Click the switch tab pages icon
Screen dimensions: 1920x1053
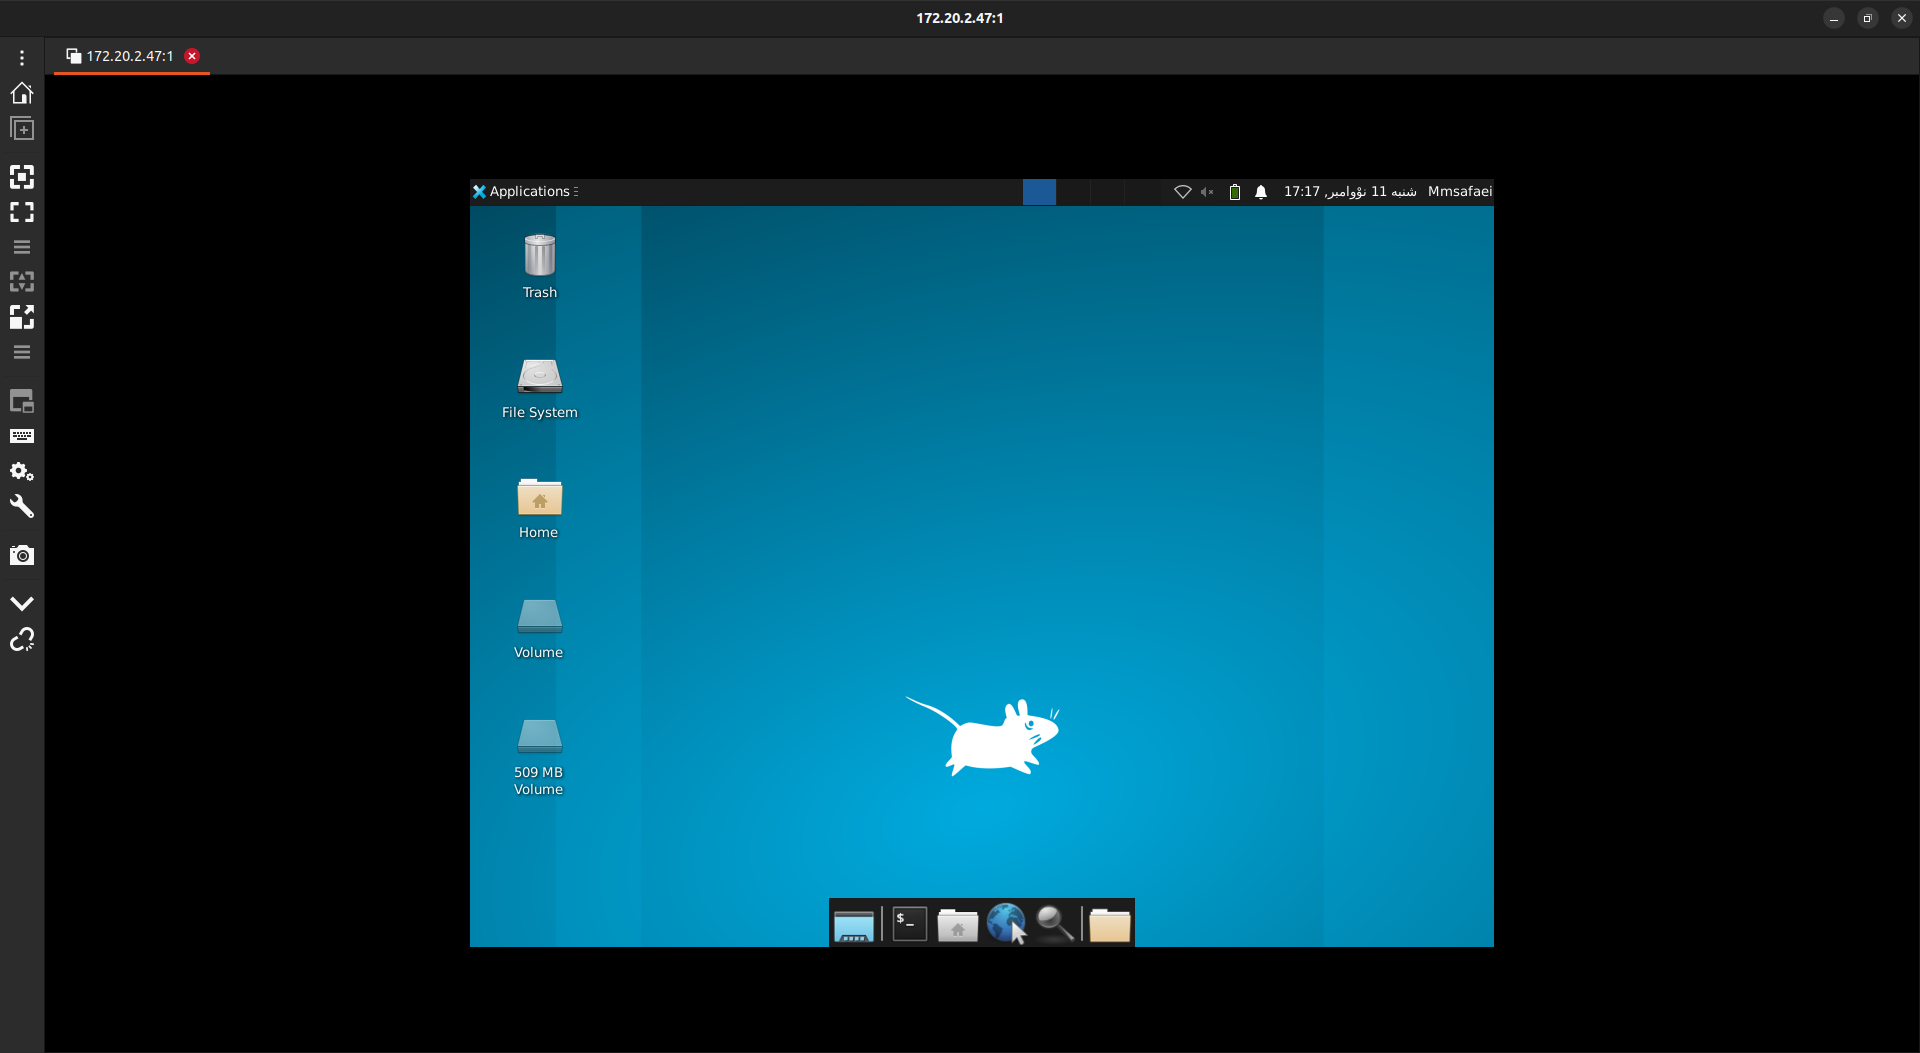pyautogui.click(x=22, y=402)
